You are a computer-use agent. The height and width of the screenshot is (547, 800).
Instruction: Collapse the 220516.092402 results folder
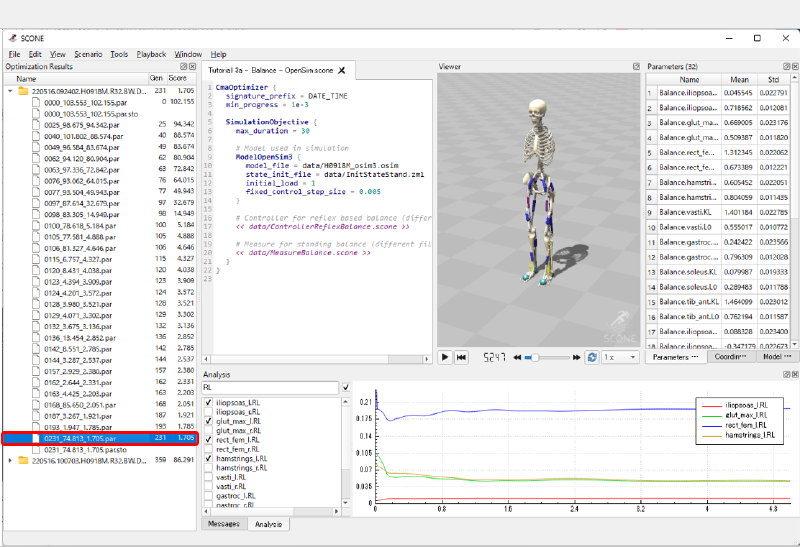click(x=11, y=91)
